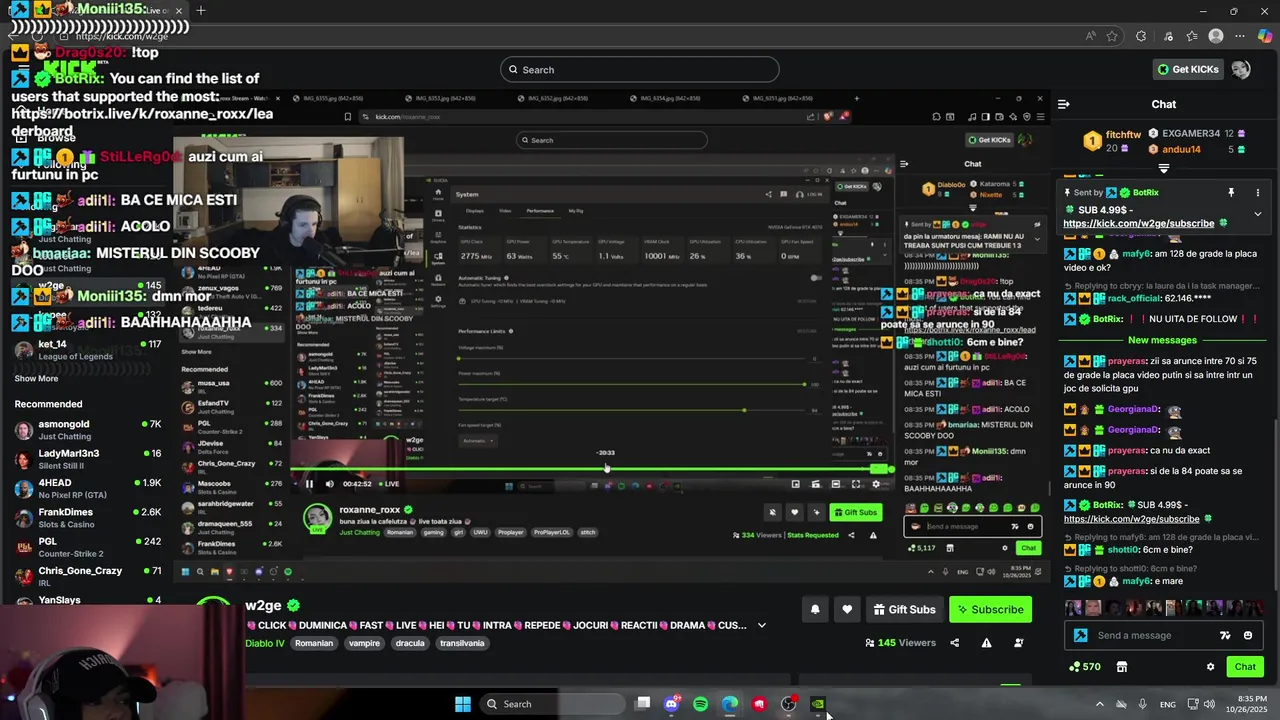Expand the pinned message chevron
Viewport: 1280px width, 720px height.
coord(1258,213)
